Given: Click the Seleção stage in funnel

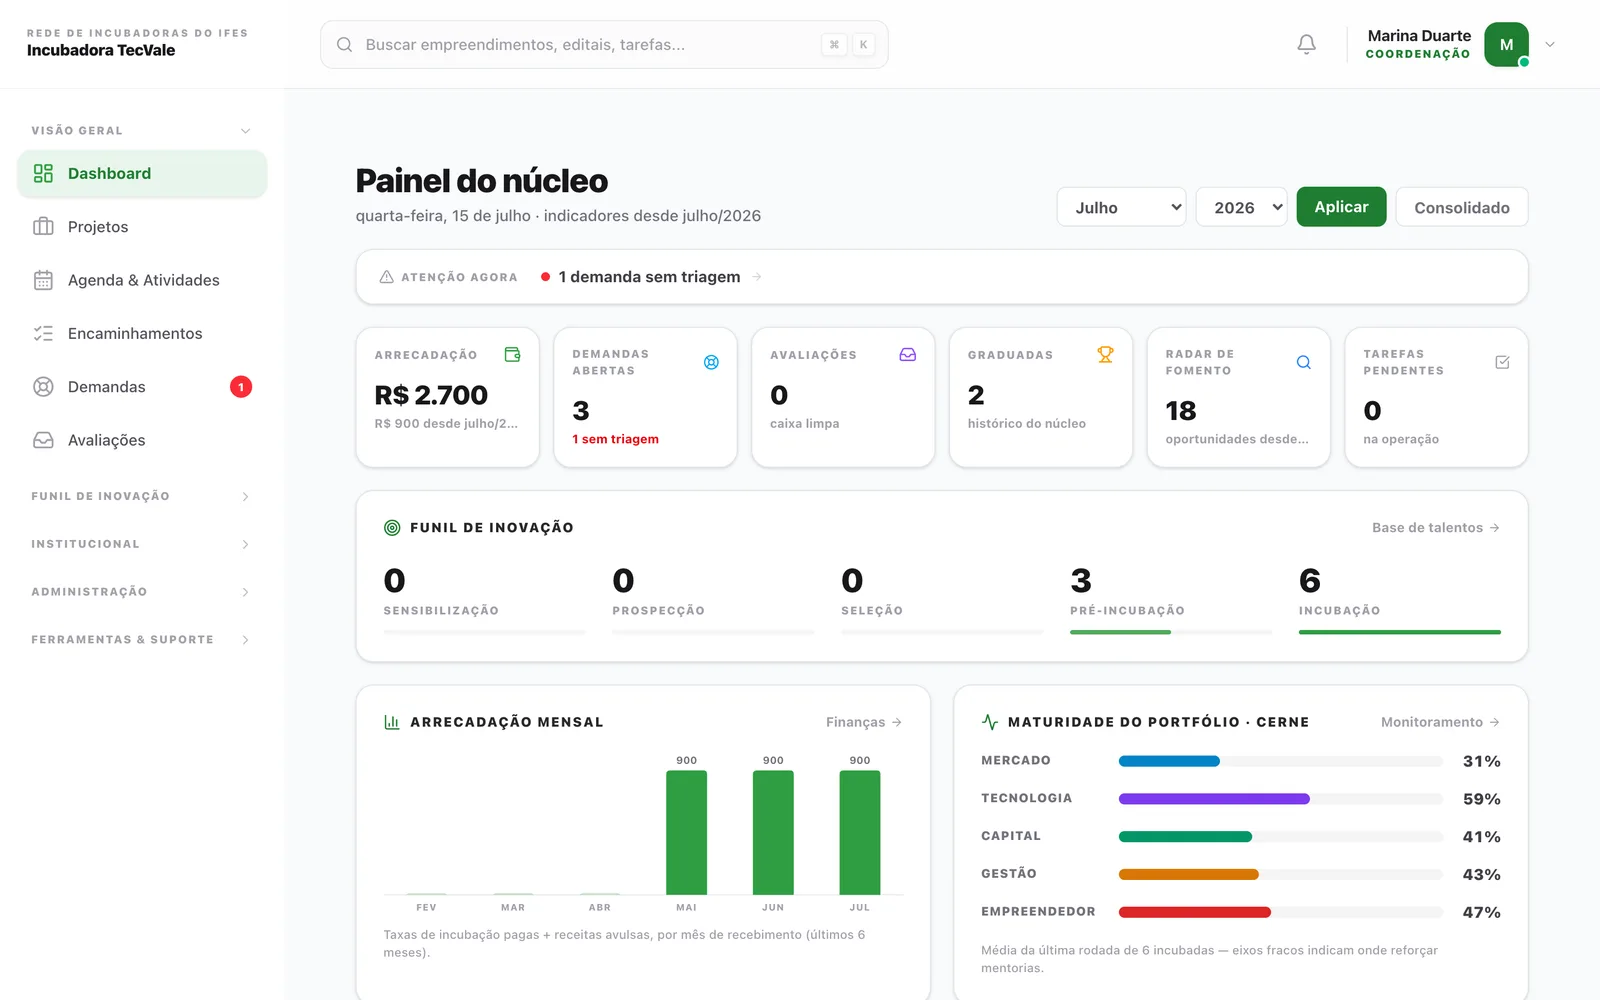Looking at the screenshot, I should coord(942,598).
